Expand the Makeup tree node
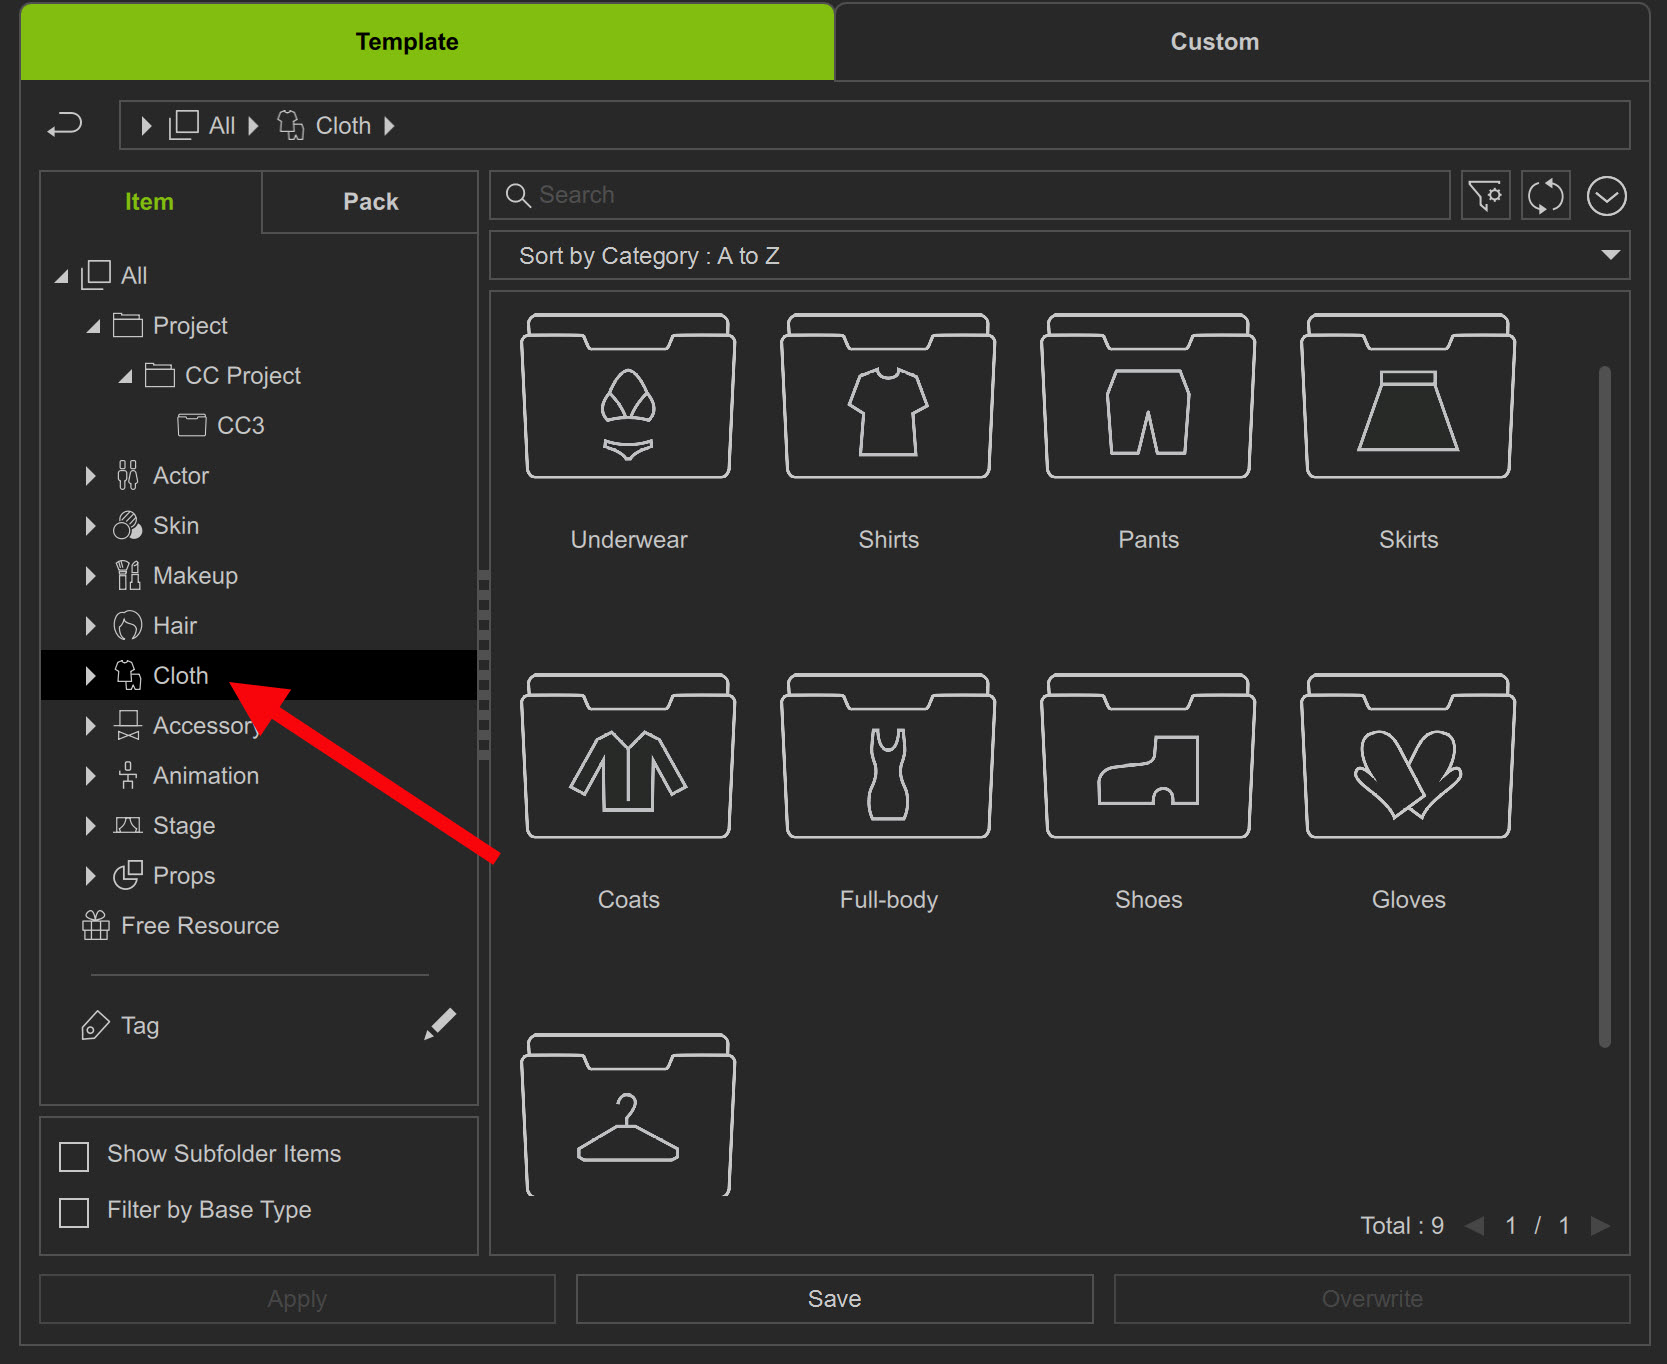 (x=90, y=576)
